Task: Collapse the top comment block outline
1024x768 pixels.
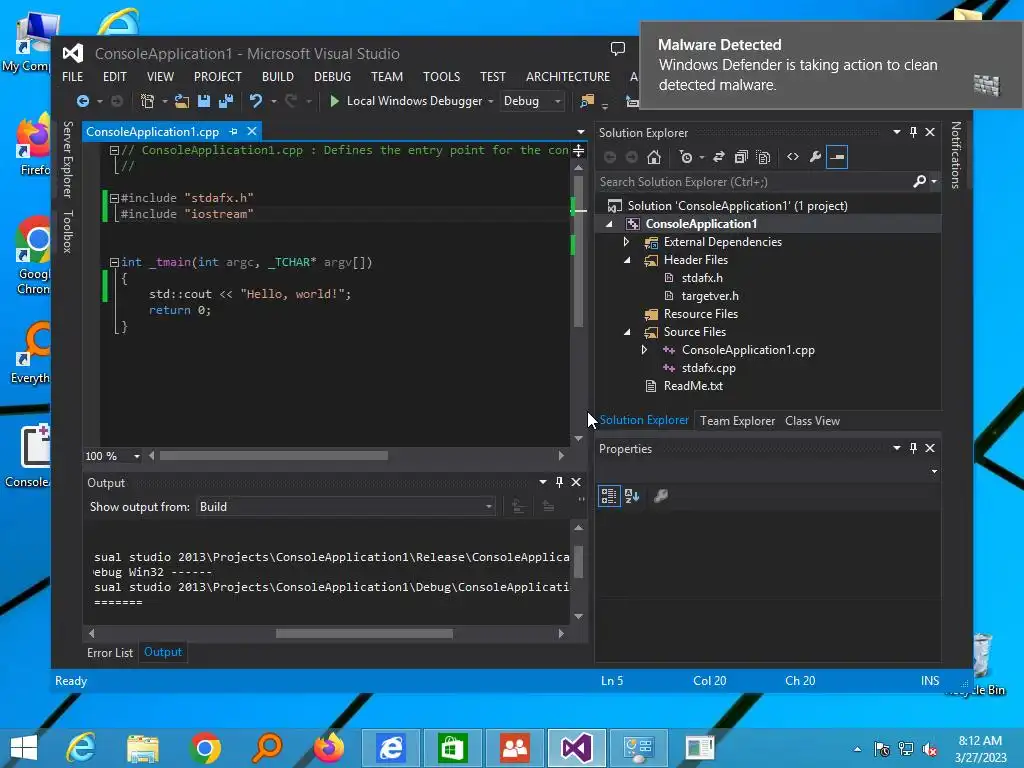Action: [x=114, y=150]
